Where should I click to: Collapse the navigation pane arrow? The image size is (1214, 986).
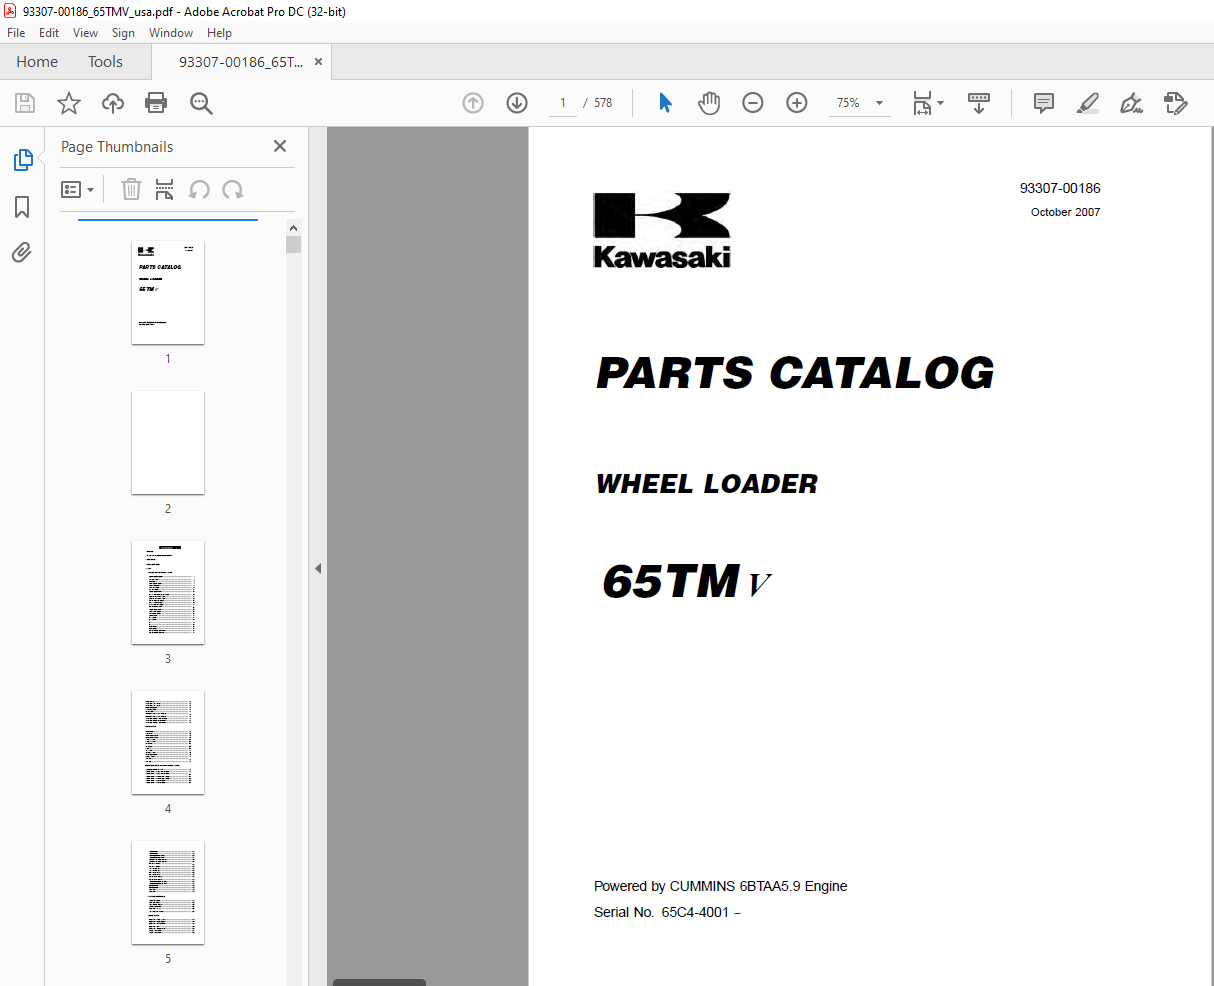tap(318, 568)
